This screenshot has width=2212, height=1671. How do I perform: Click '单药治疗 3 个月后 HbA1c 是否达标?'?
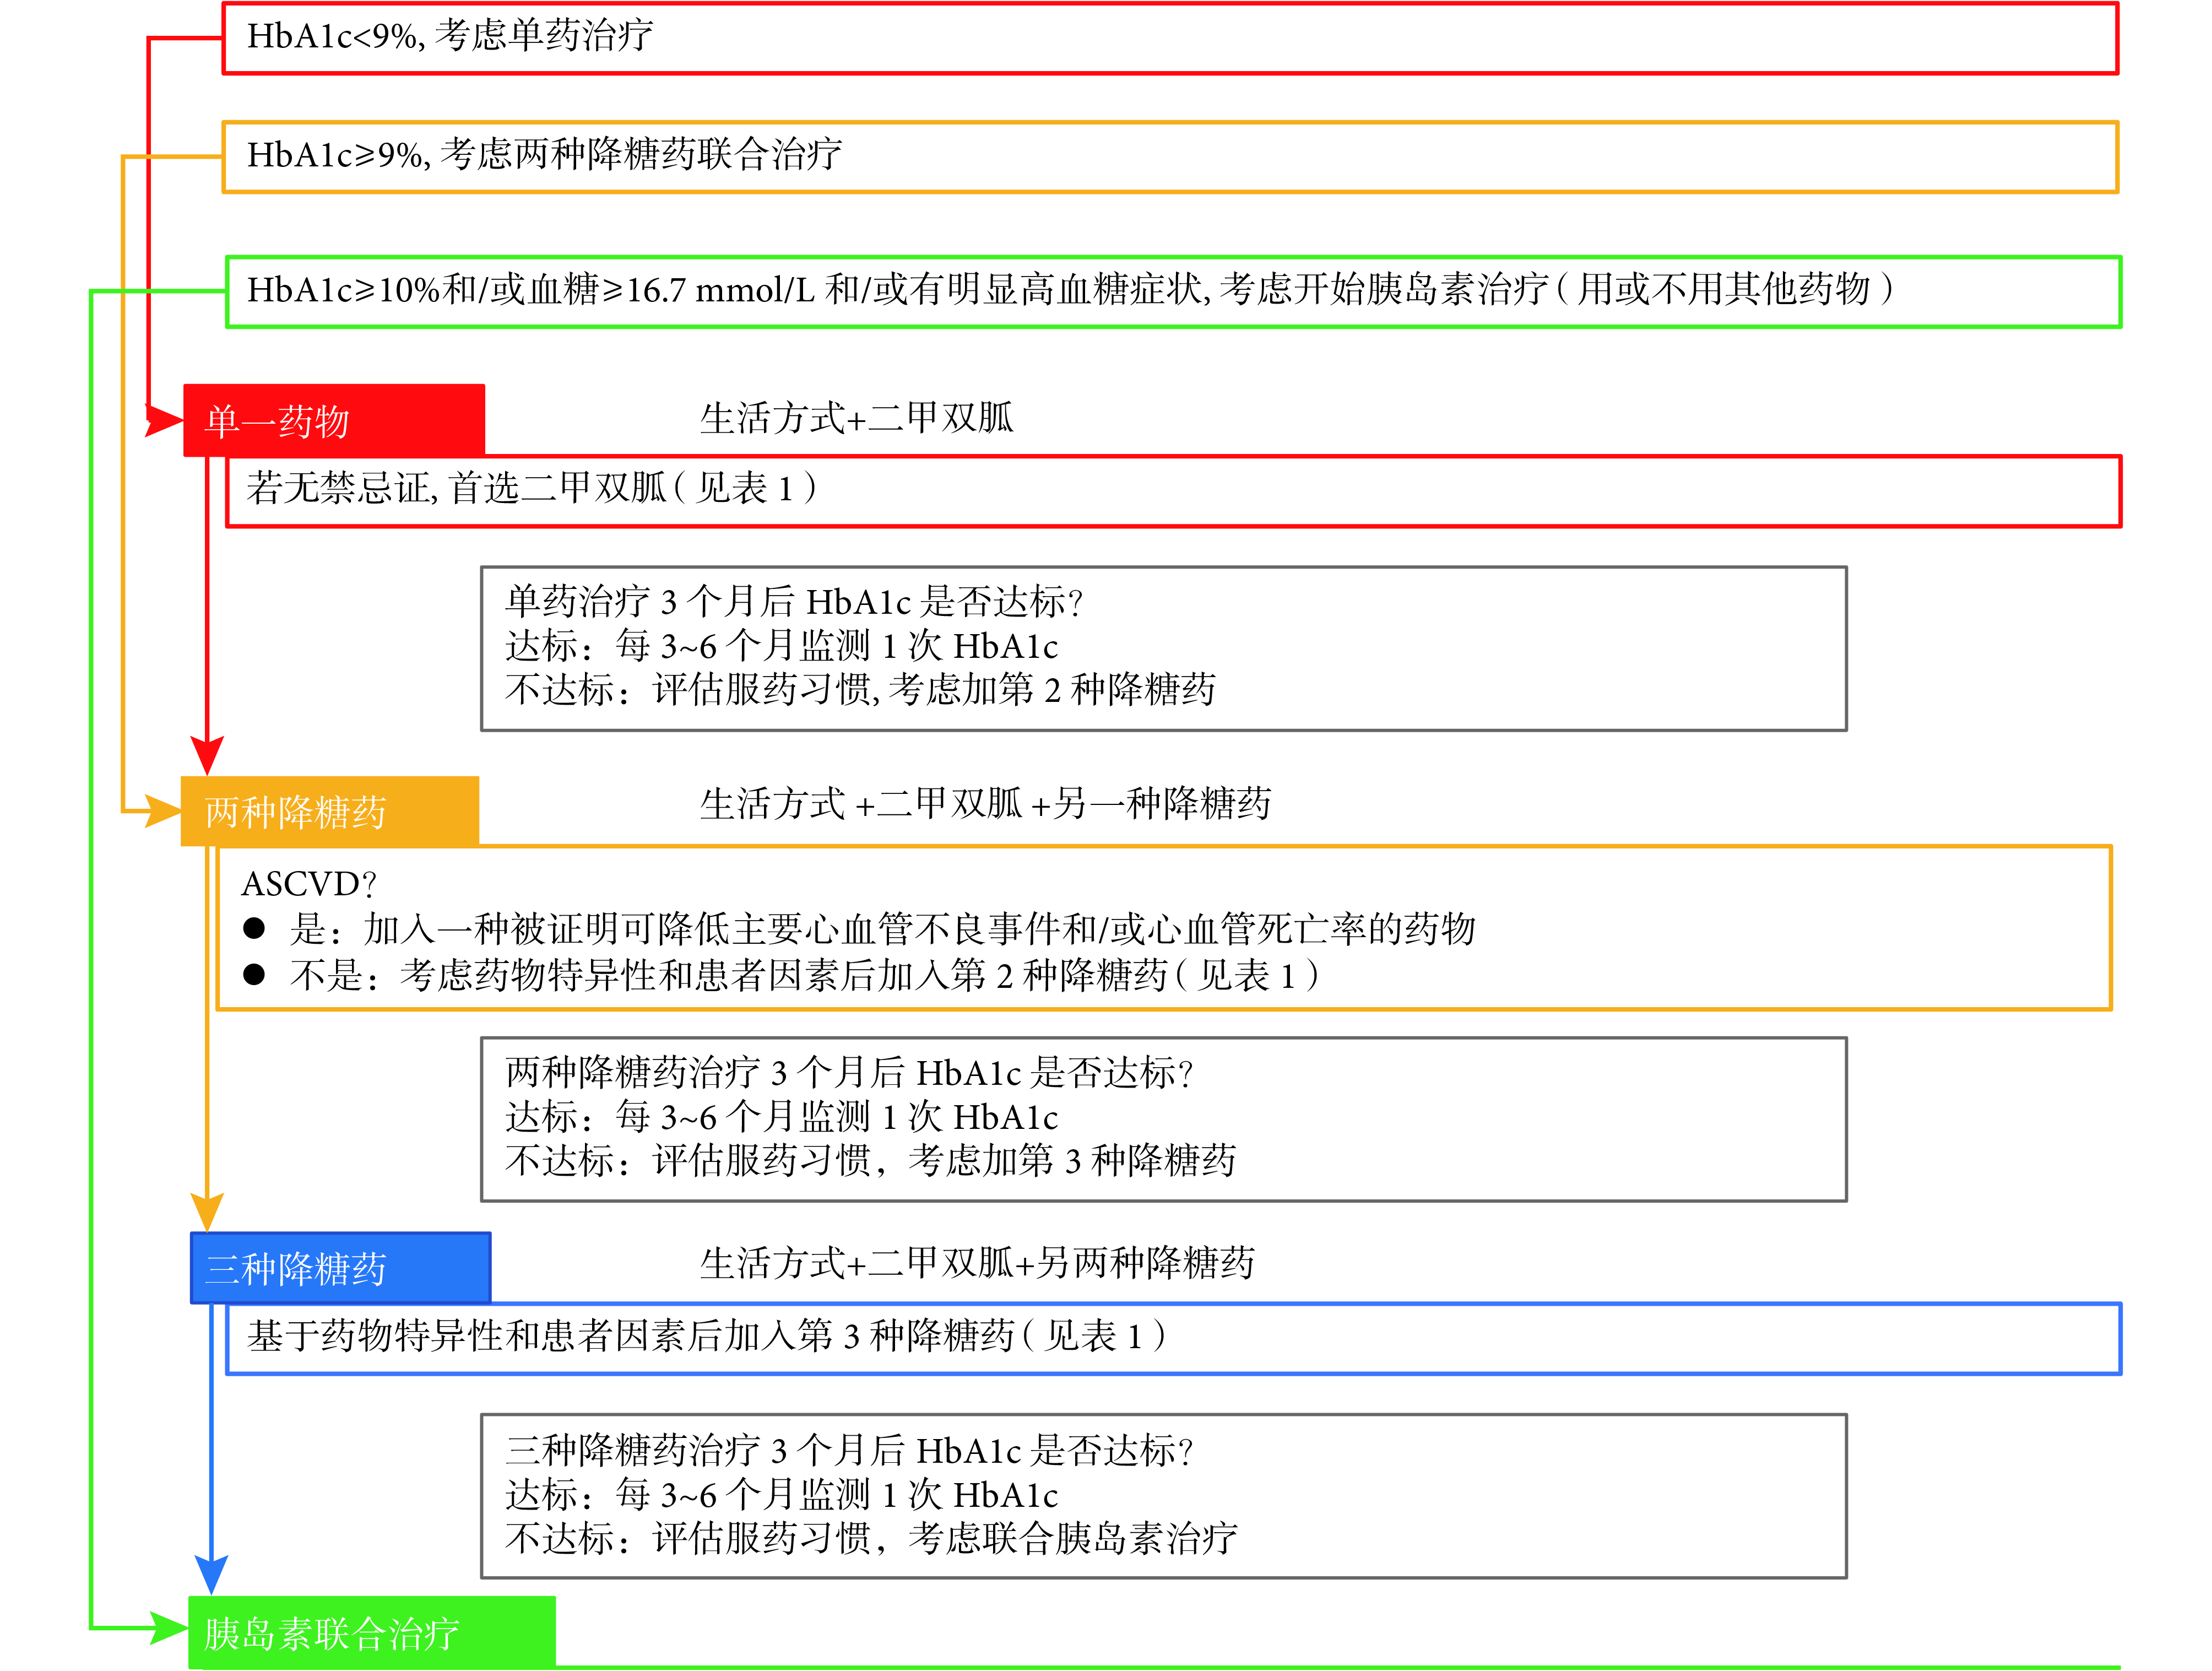[x=795, y=602]
